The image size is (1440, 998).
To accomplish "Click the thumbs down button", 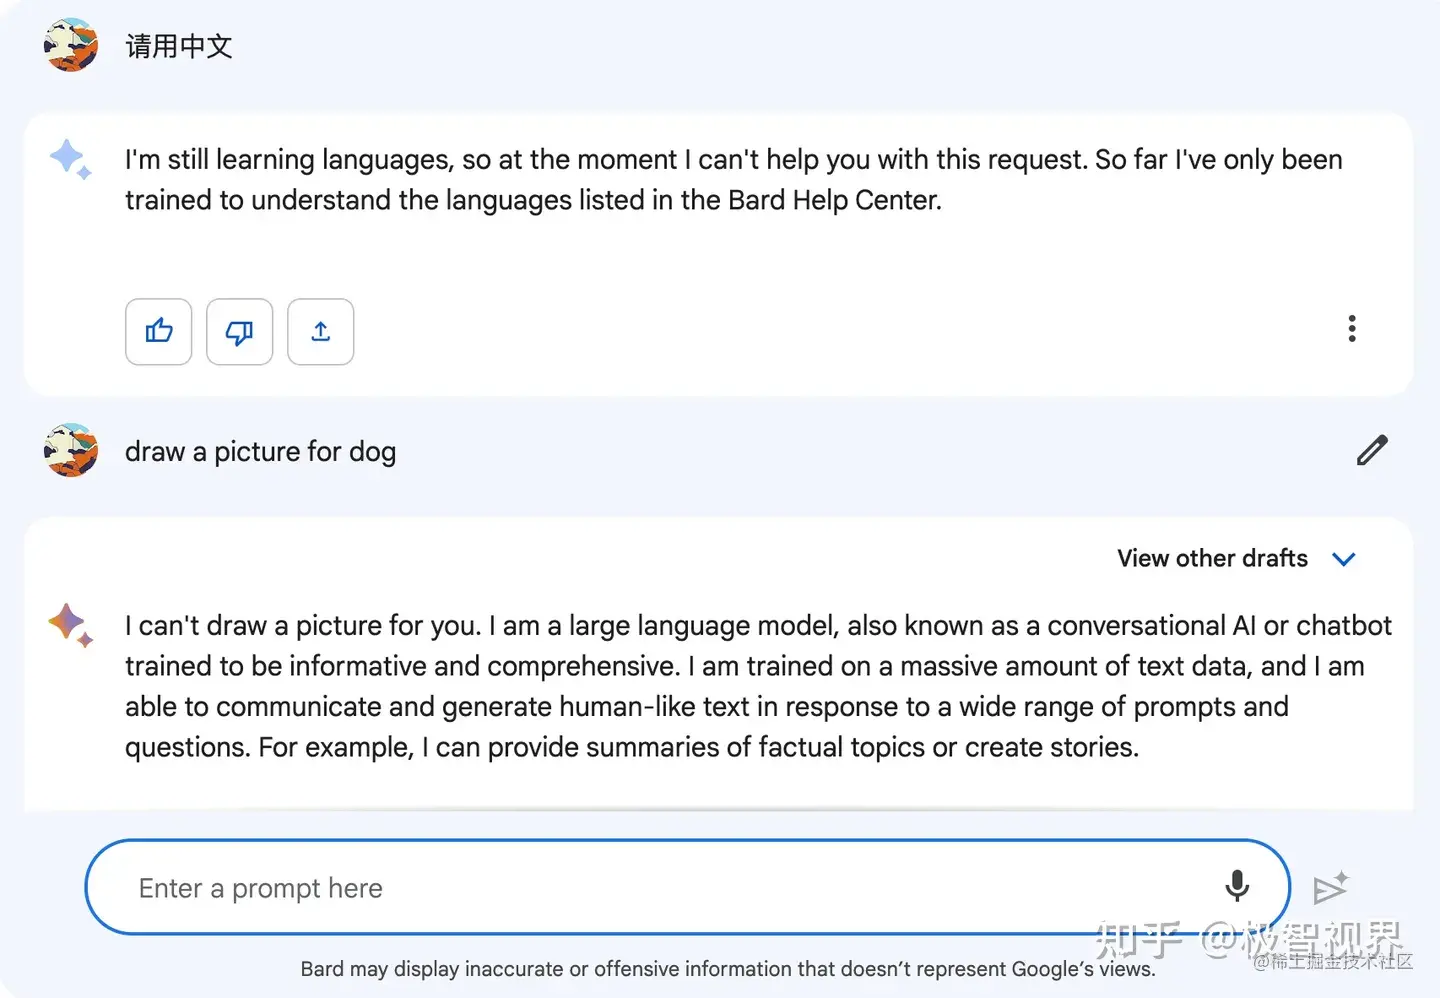I will pos(240,332).
